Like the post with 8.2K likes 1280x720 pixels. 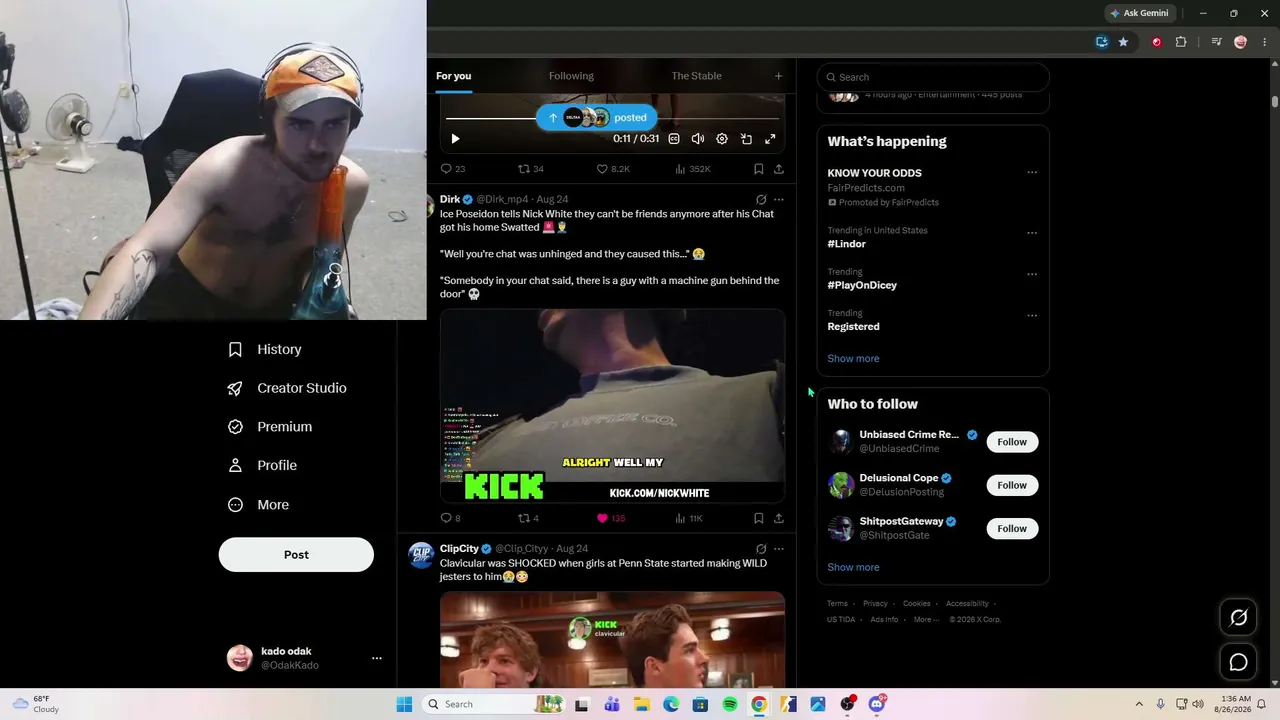(613, 169)
